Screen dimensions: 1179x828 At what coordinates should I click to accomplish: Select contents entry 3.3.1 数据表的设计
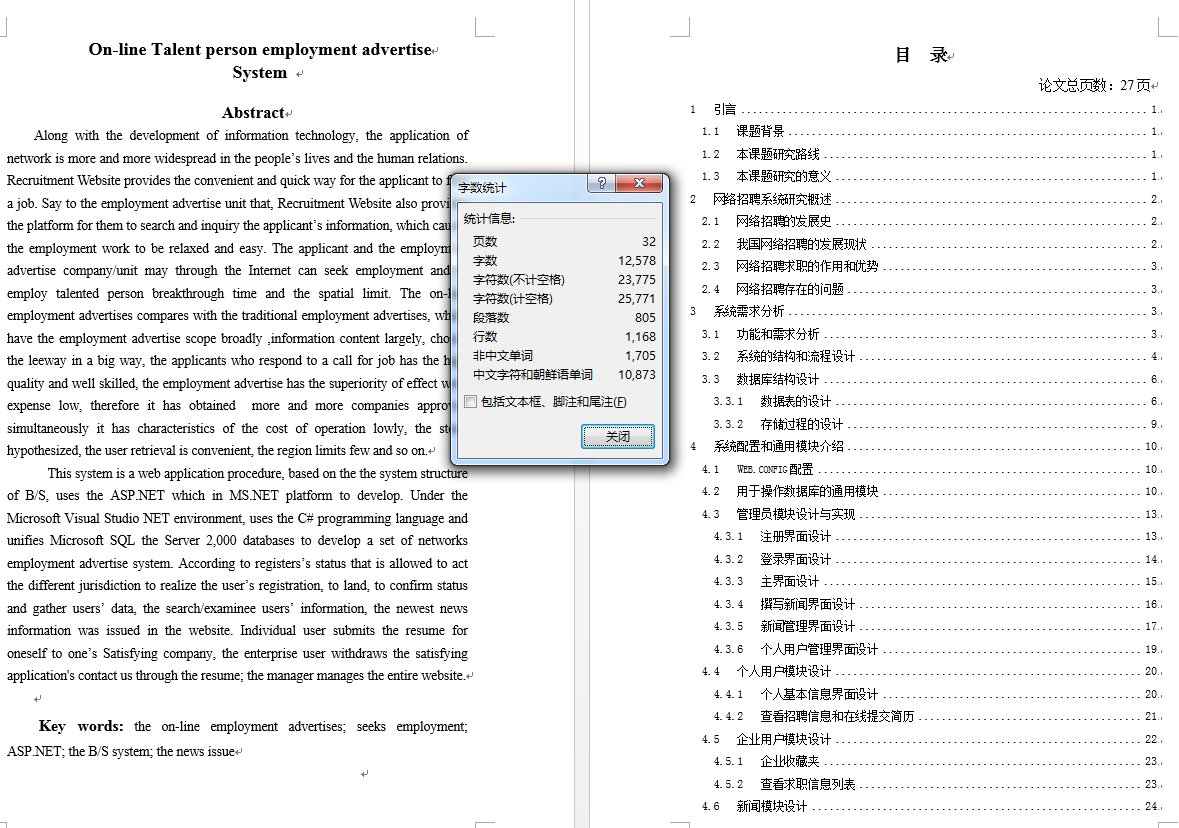[x=938, y=402]
